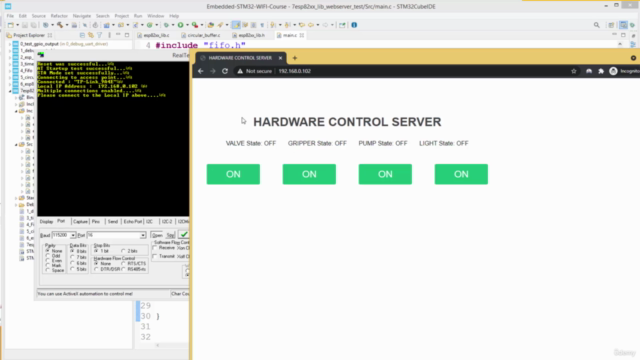Expand the 4_Fifo project node
This screenshot has height=360, width=640.
10,71
